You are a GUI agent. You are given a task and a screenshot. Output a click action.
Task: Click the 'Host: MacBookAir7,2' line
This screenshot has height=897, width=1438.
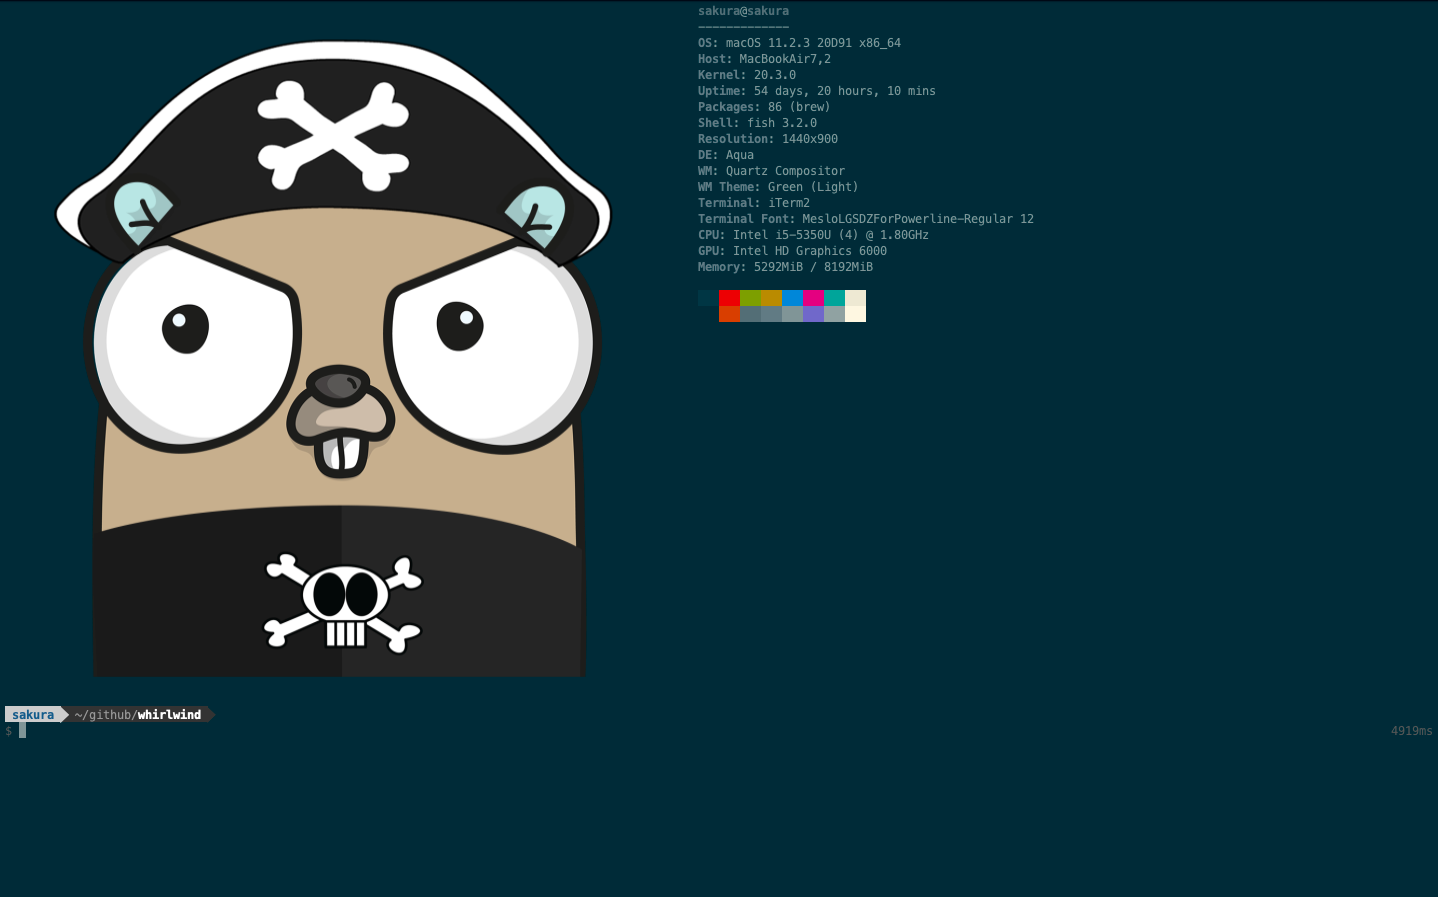764,59
